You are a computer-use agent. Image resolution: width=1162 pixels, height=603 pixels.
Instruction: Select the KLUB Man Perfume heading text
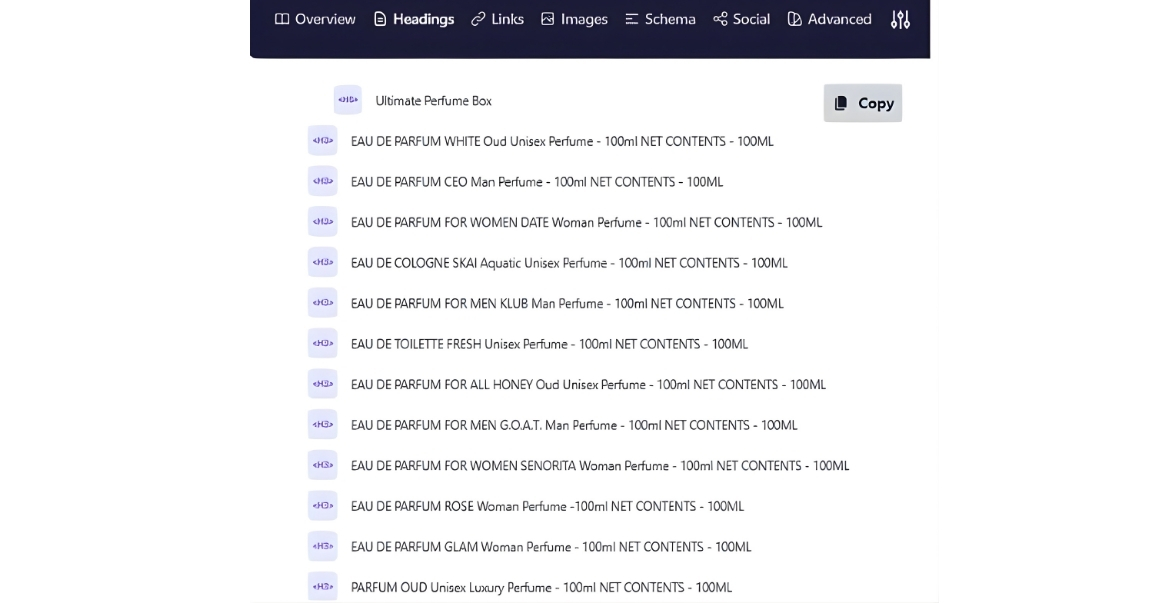click(x=567, y=304)
